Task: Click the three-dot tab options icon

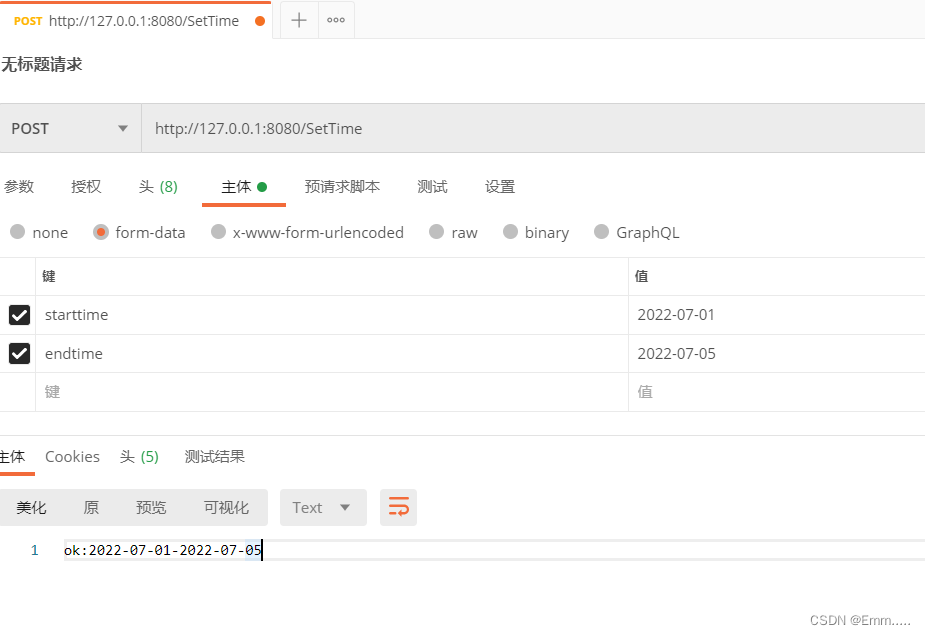Action: click(335, 19)
